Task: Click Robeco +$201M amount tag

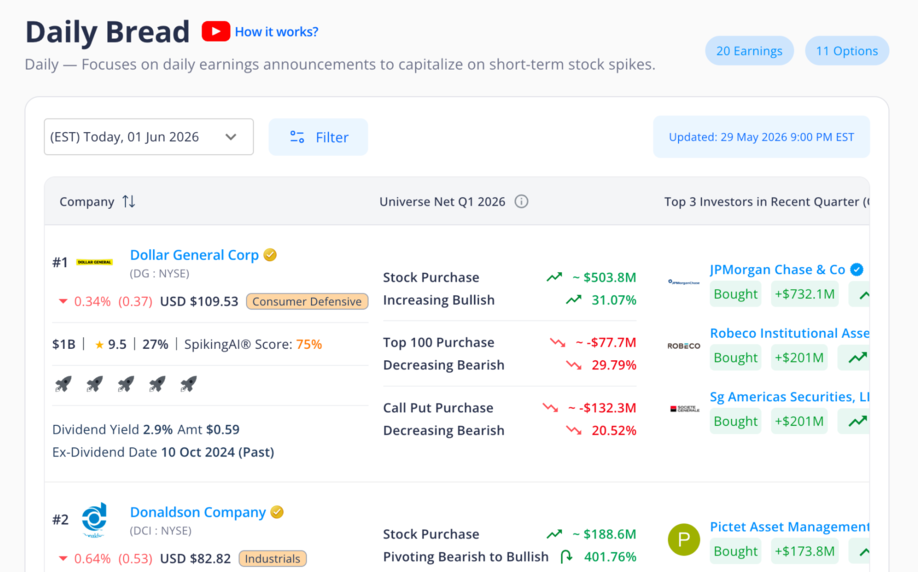Action: 799,357
